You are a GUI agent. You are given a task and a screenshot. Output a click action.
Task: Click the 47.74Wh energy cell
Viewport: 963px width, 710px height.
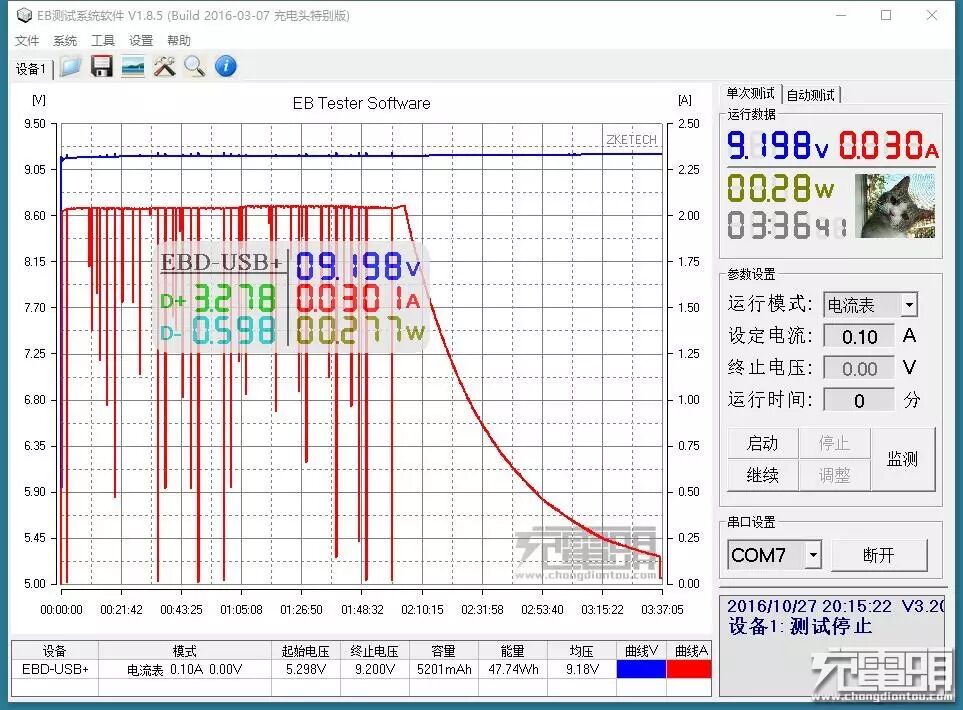click(x=513, y=669)
